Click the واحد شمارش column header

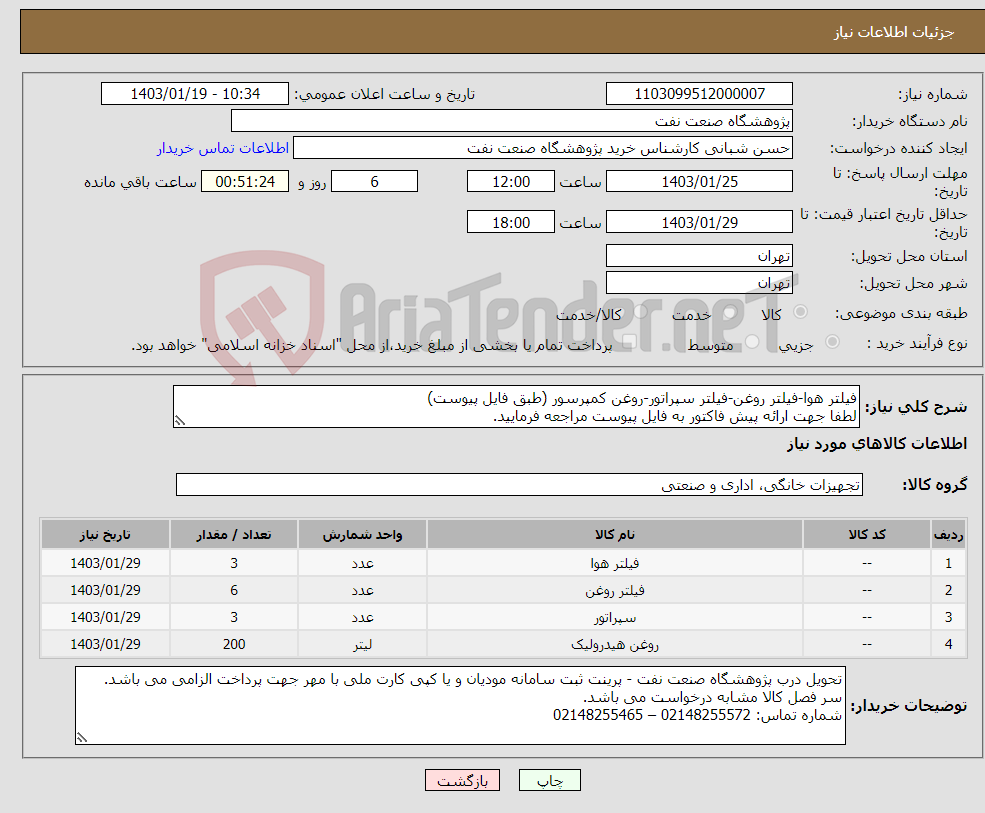point(362,535)
